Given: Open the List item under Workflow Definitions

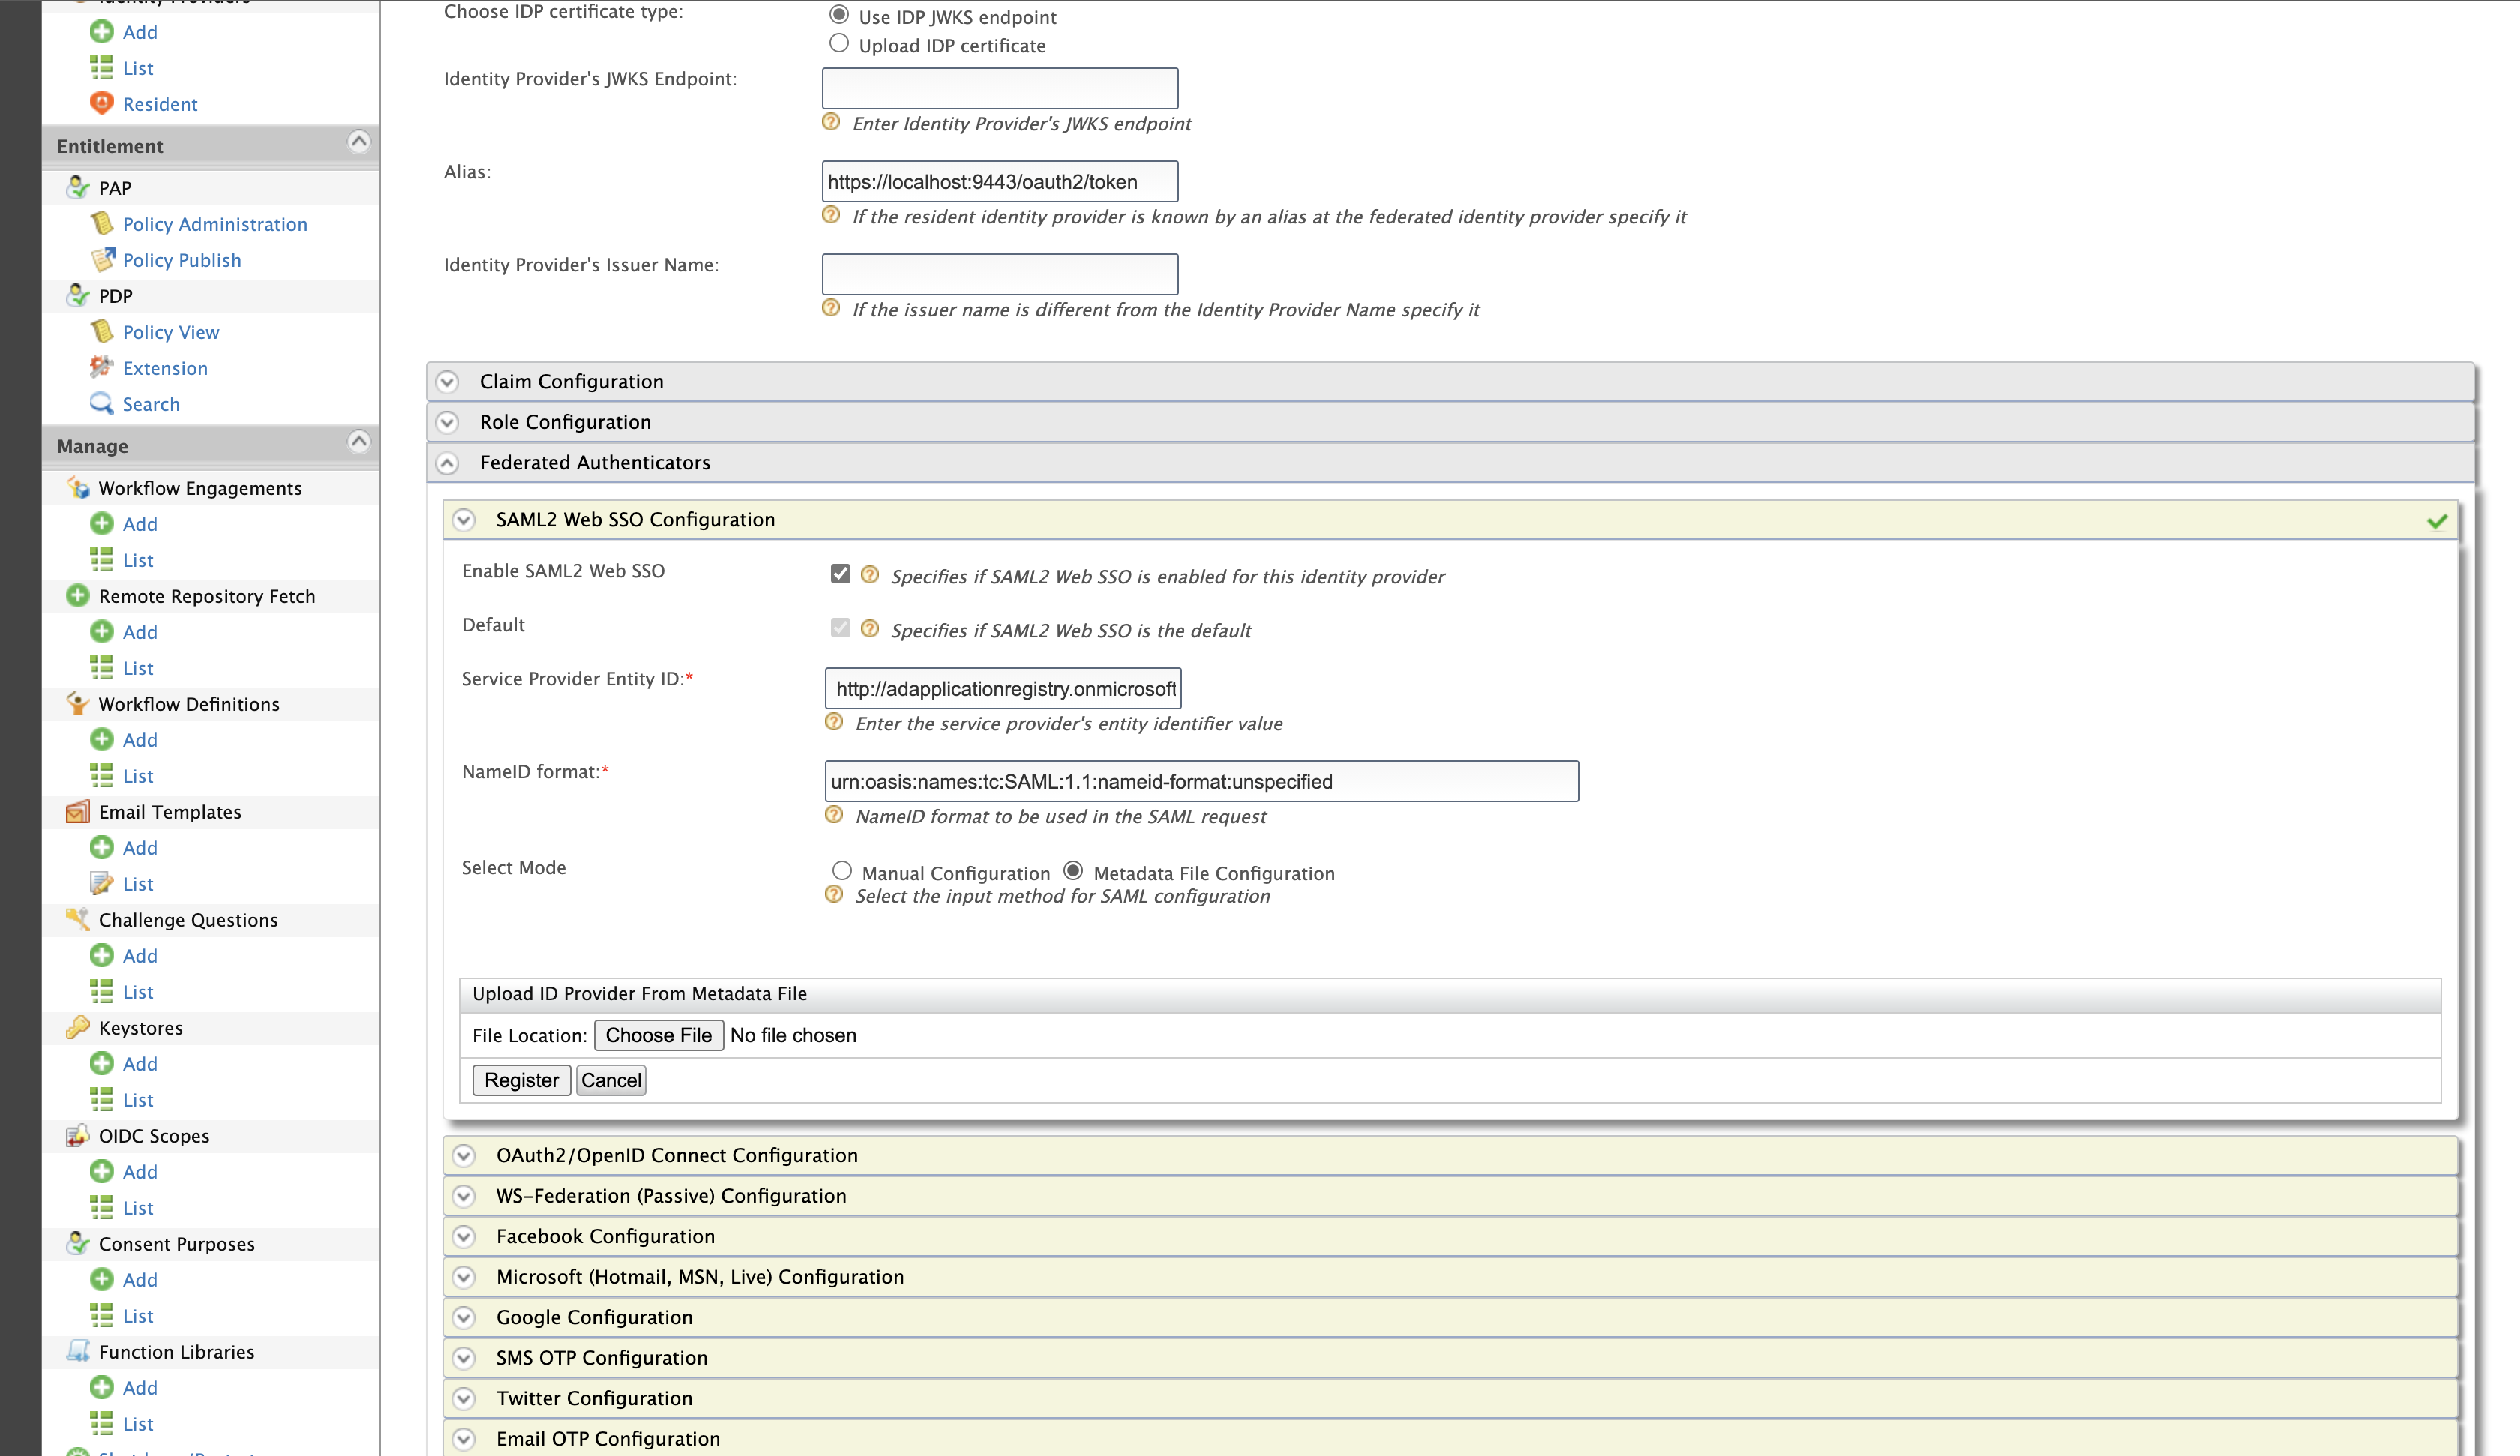Looking at the screenshot, I should click(x=138, y=775).
